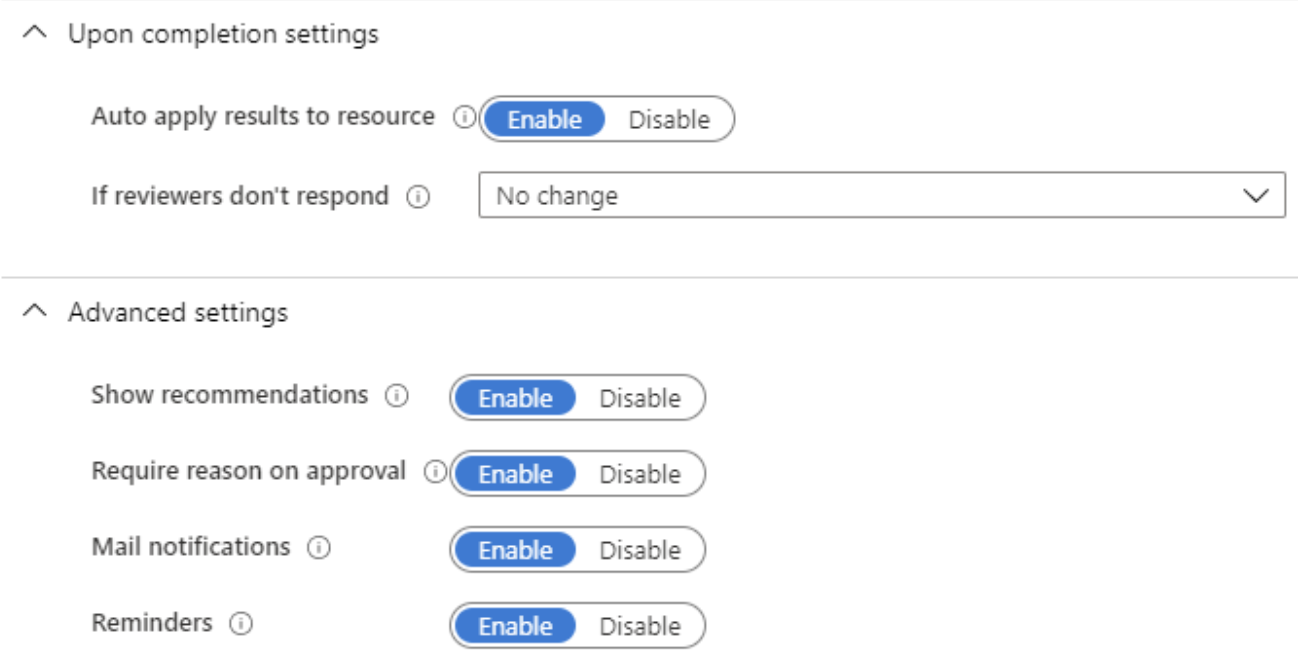Disable Auto apply results to resource
Viewport: 1304px width, 664px height.
point(669,119)
